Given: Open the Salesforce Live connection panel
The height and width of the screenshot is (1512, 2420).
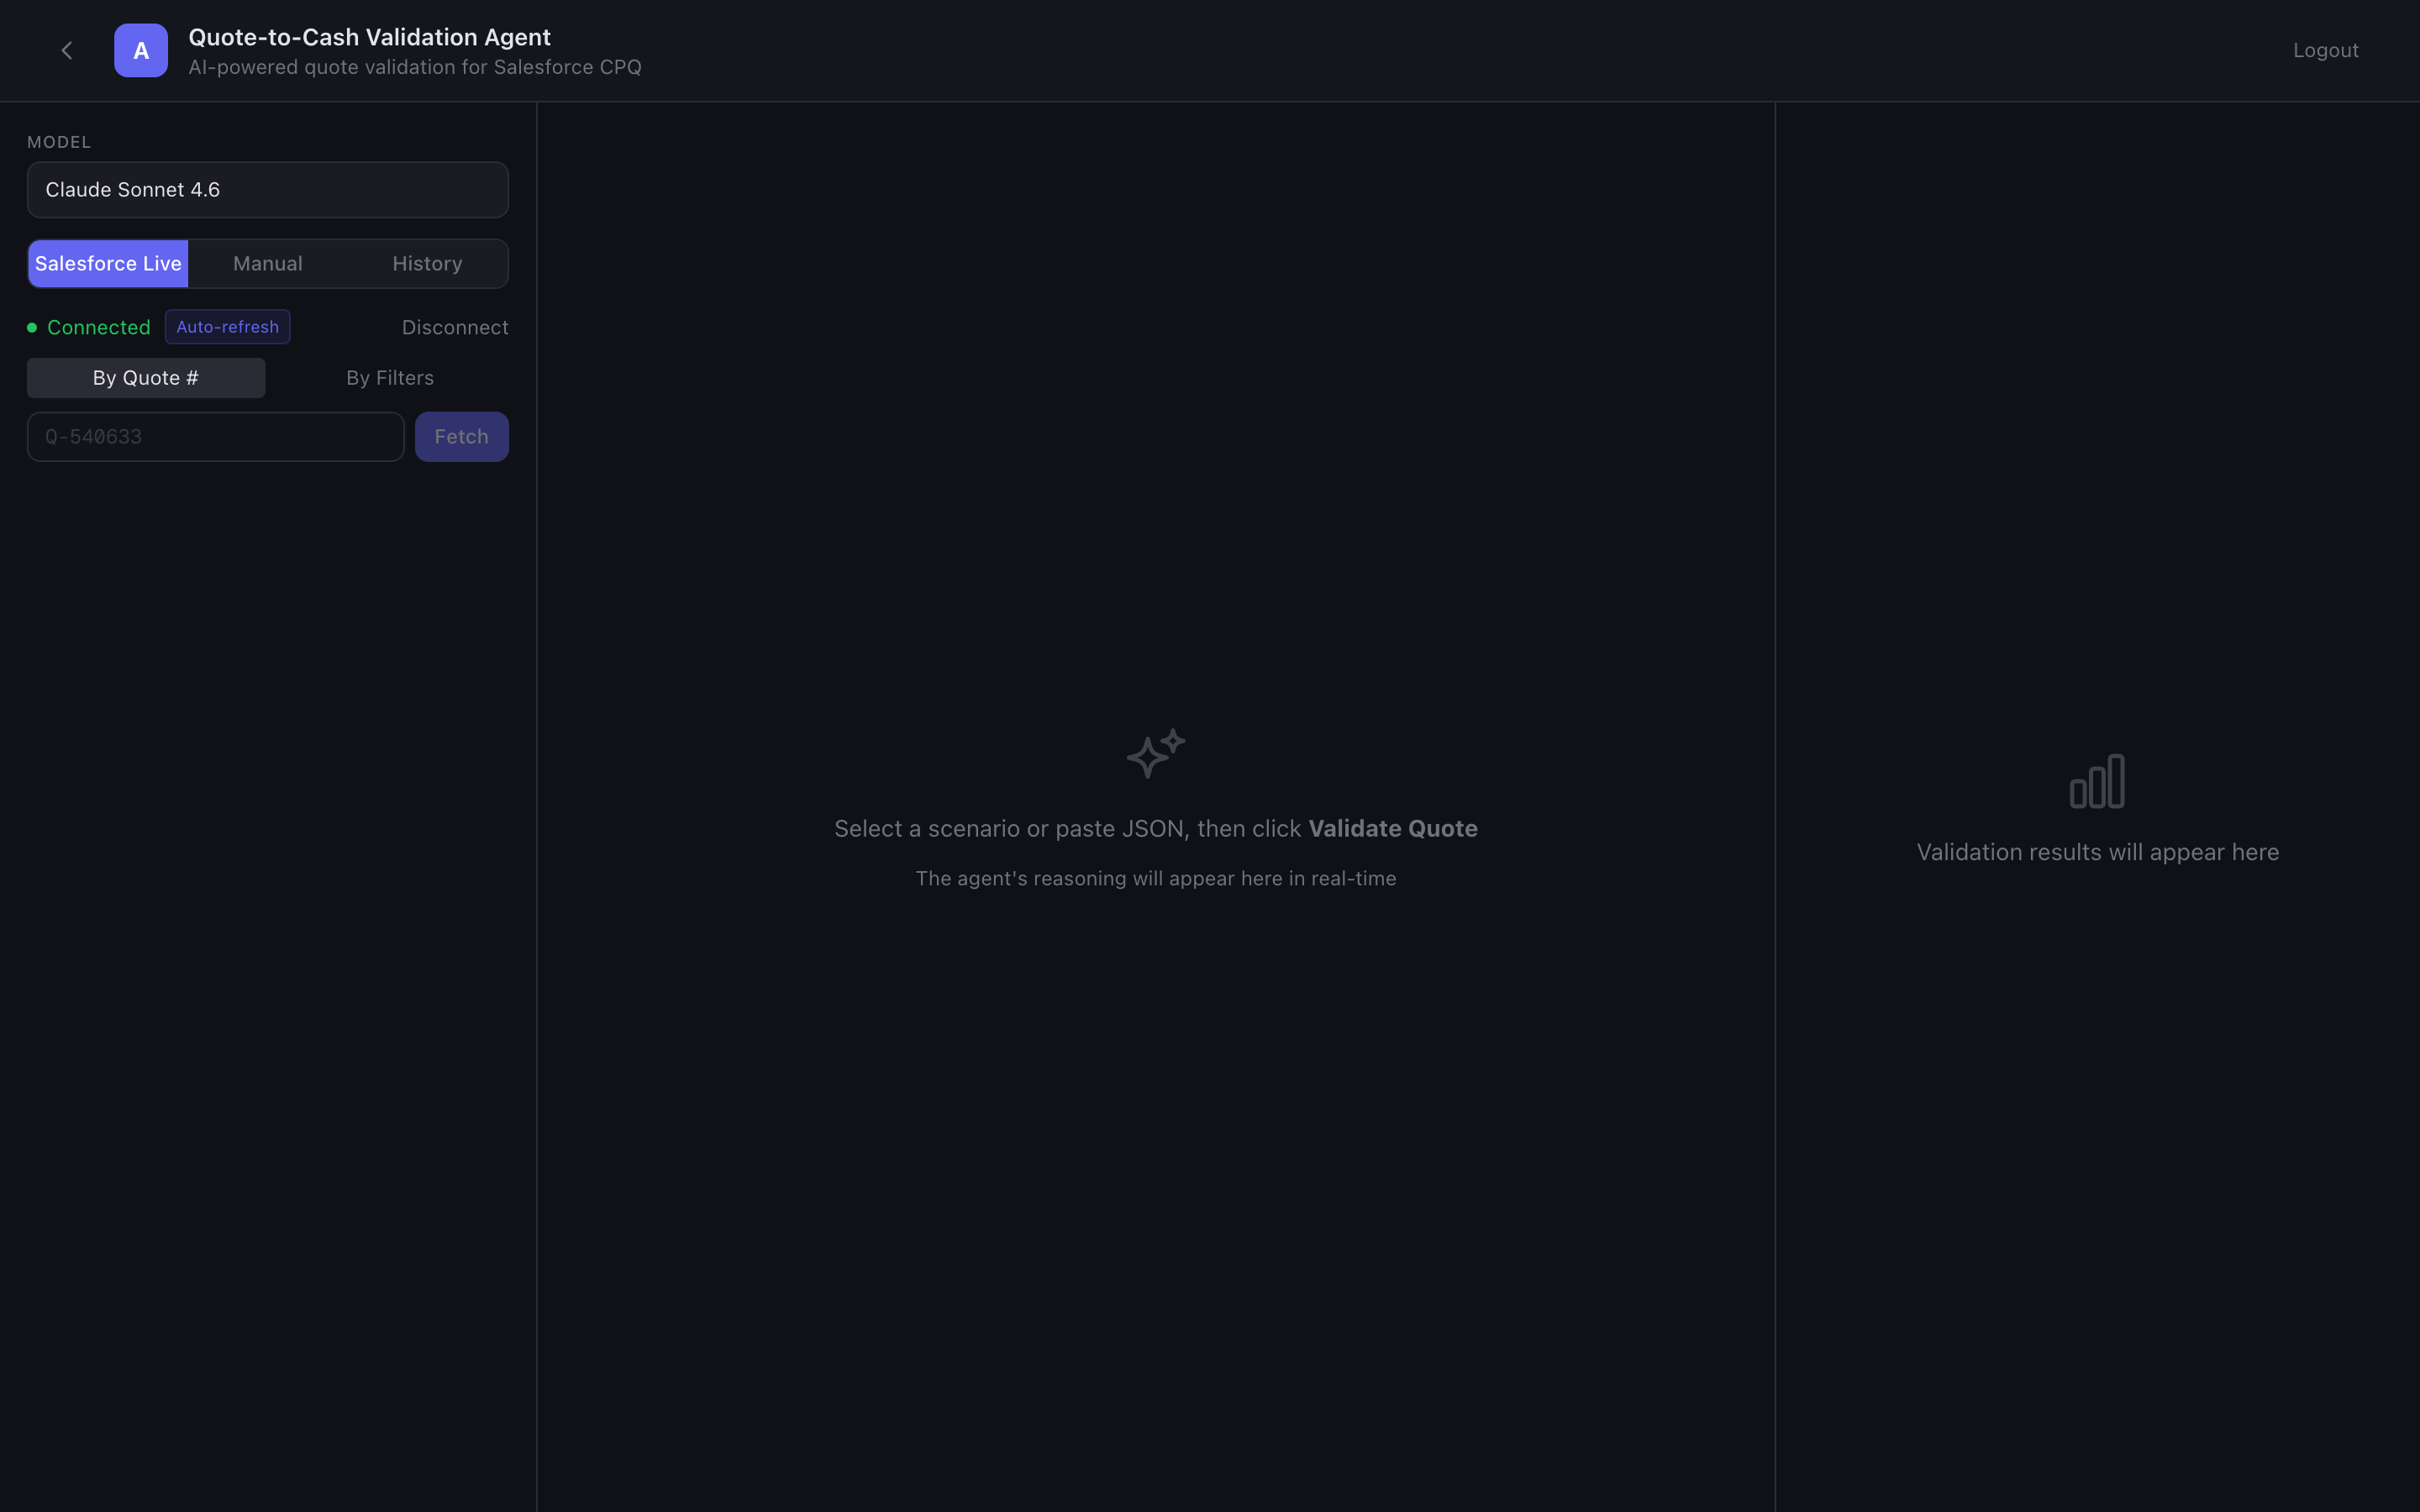Looking at the screenshot, I should [x=108, y=263].
